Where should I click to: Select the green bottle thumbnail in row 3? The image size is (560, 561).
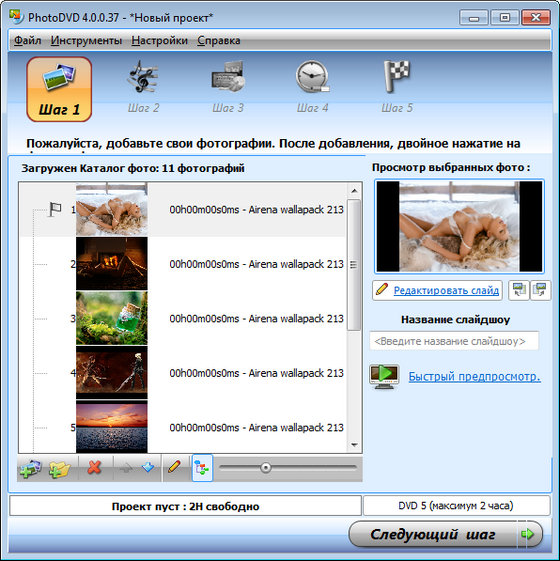click(112, 318)
